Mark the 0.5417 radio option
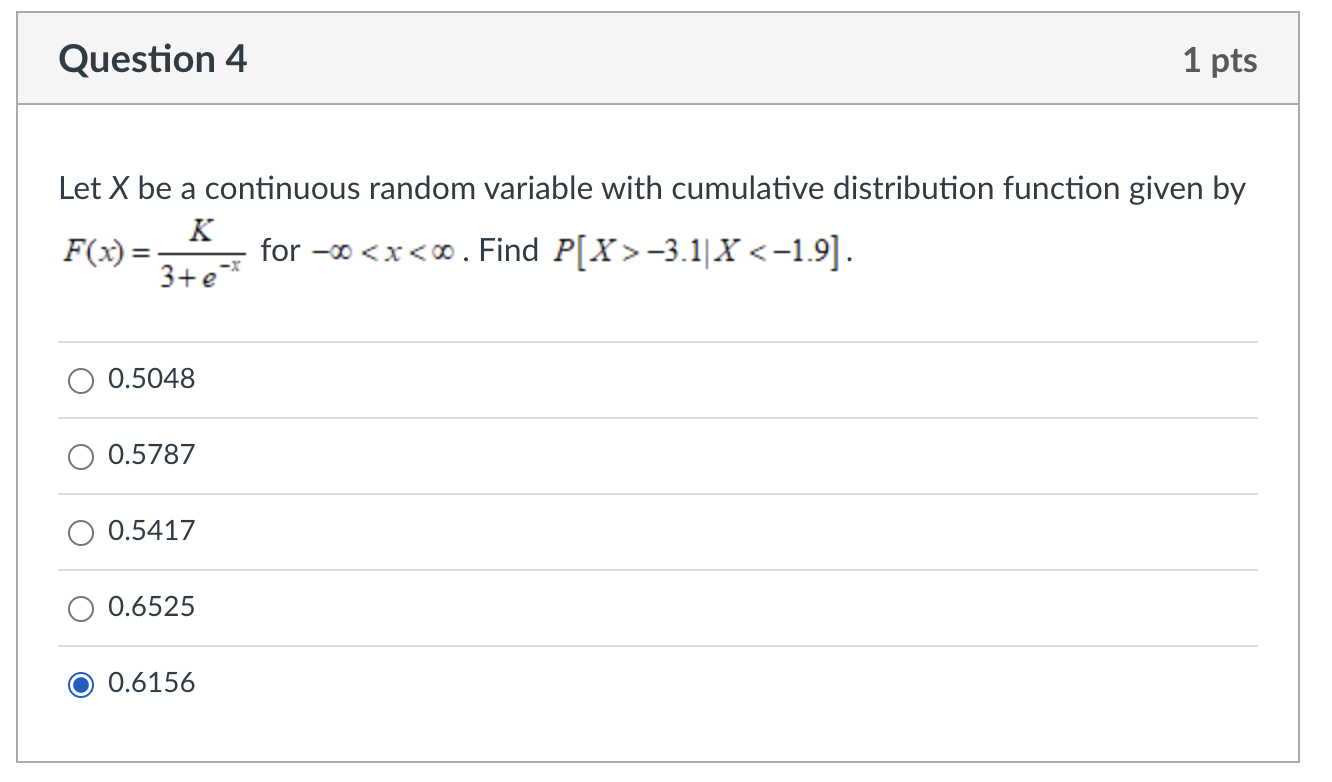Image resolution: width=1332 pixels, height=782 pixels. [81, 532]
